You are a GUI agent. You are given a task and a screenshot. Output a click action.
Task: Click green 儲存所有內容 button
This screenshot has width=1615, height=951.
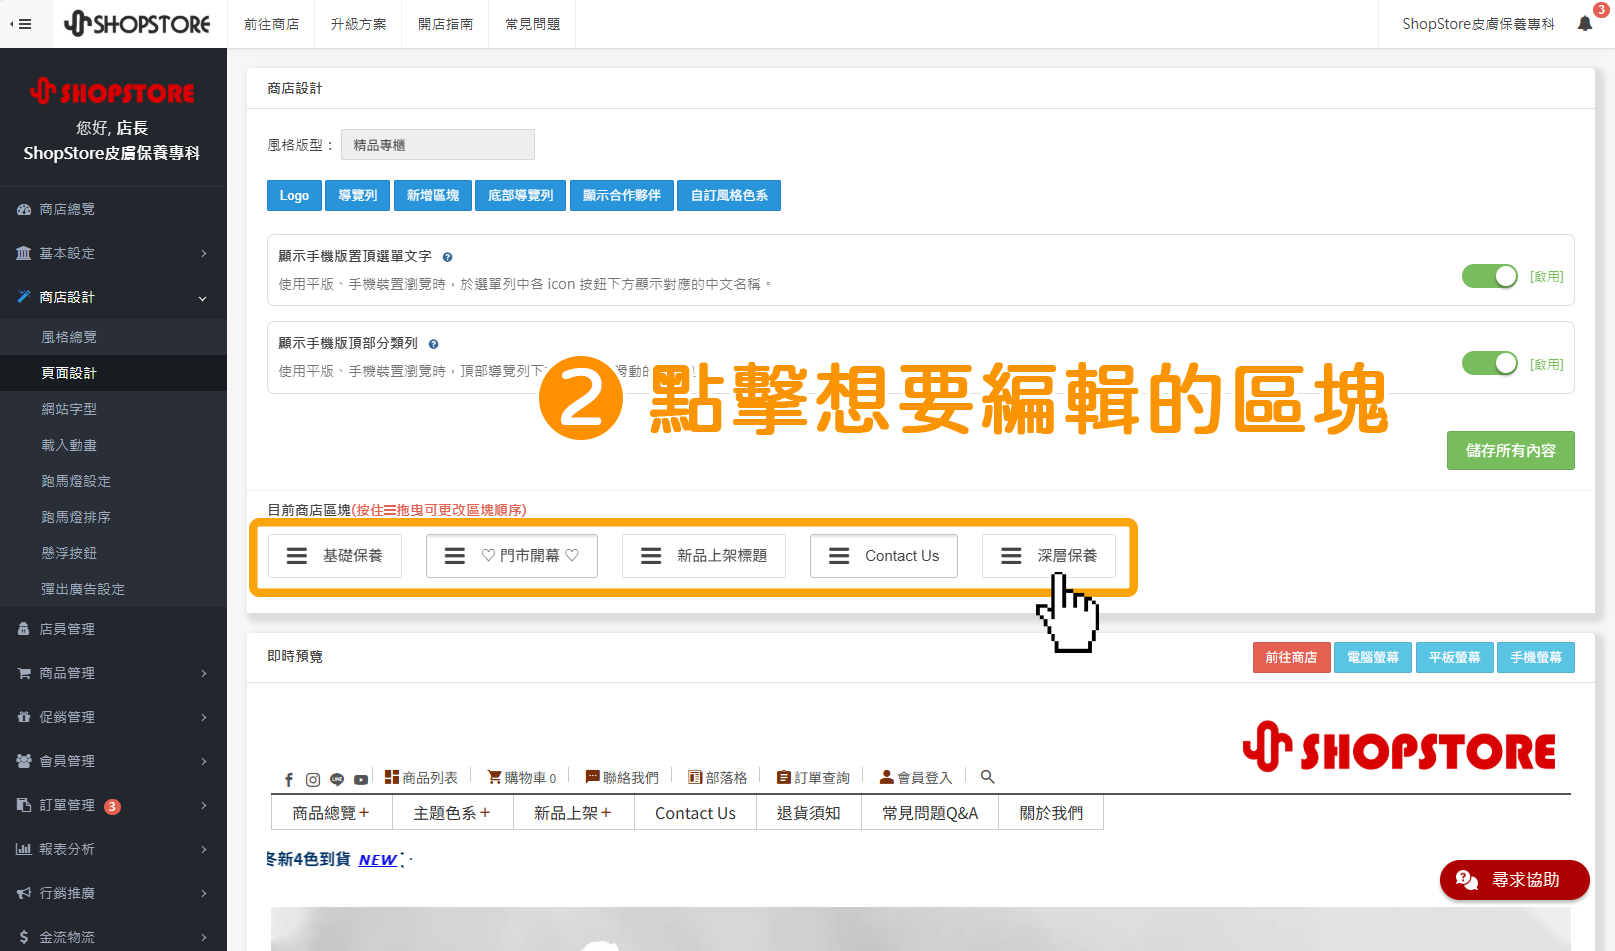(1510, 450)
